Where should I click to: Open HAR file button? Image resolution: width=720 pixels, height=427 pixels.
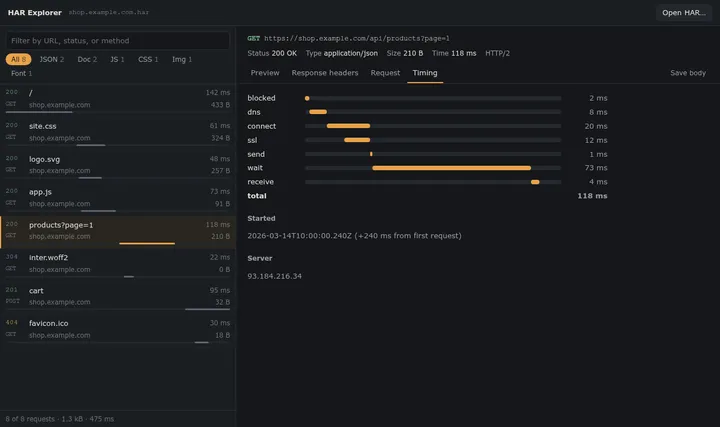[684, 13]
